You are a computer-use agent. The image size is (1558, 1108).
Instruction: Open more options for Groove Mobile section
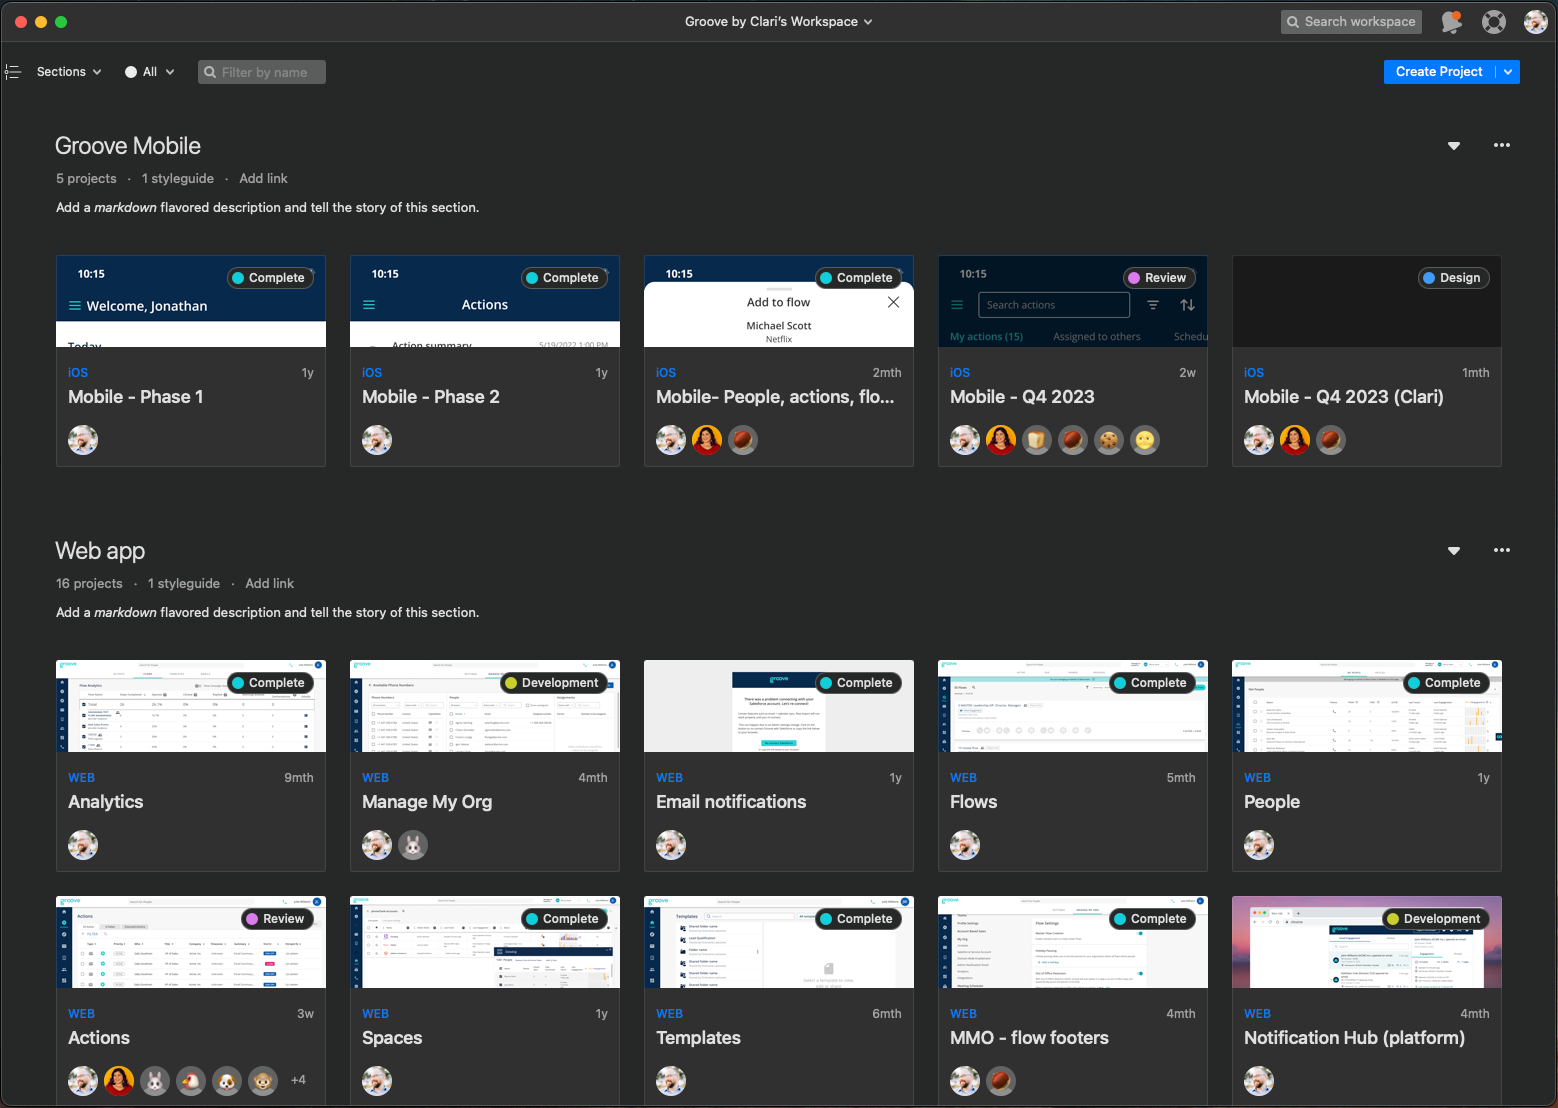tap(1502, 145)
